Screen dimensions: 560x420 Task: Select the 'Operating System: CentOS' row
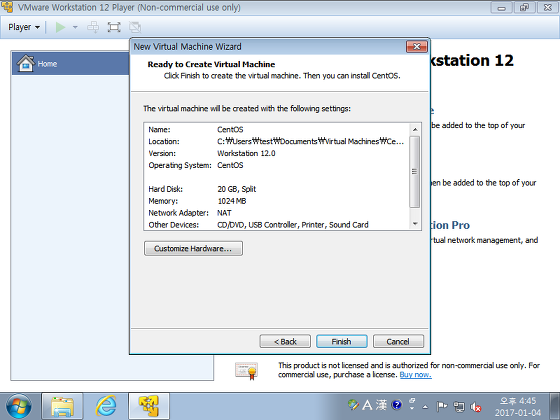pos(276,165)
